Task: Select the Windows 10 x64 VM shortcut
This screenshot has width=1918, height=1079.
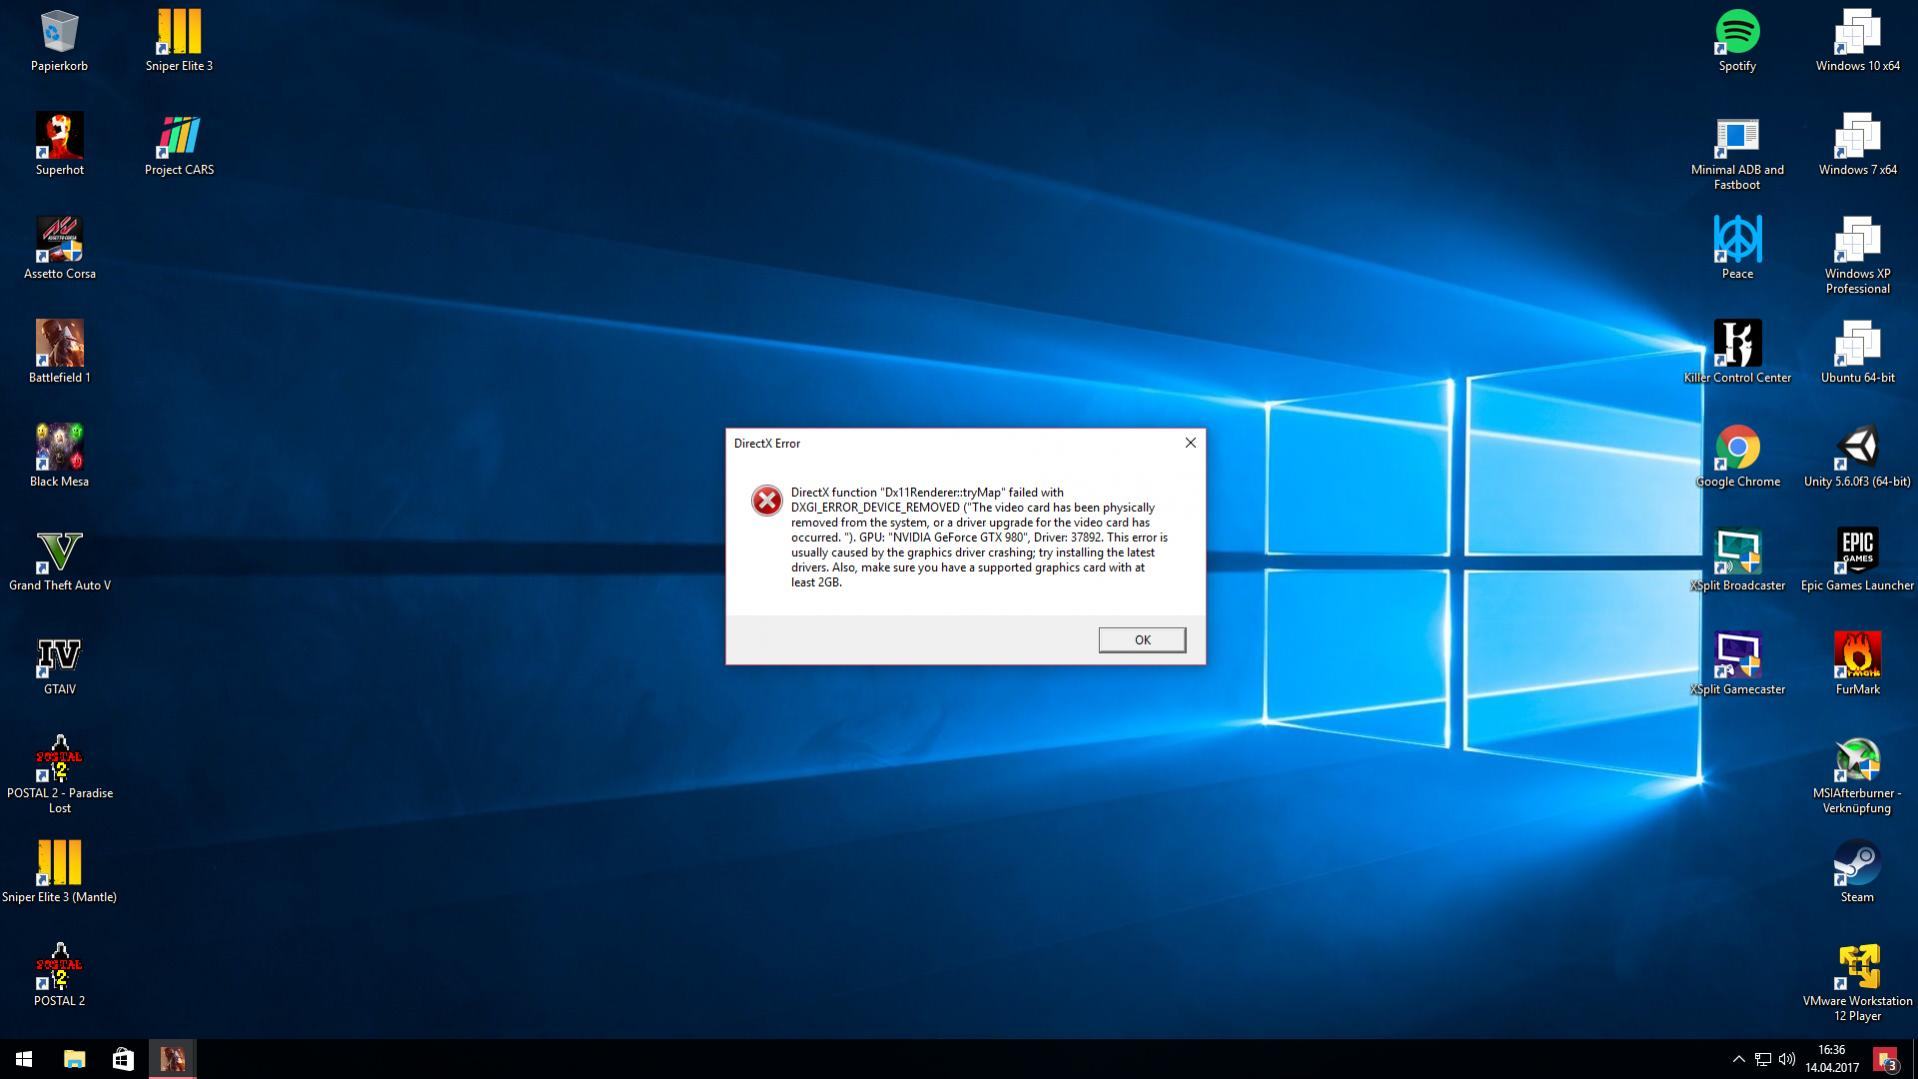Action: click(x=1857, y=40)
